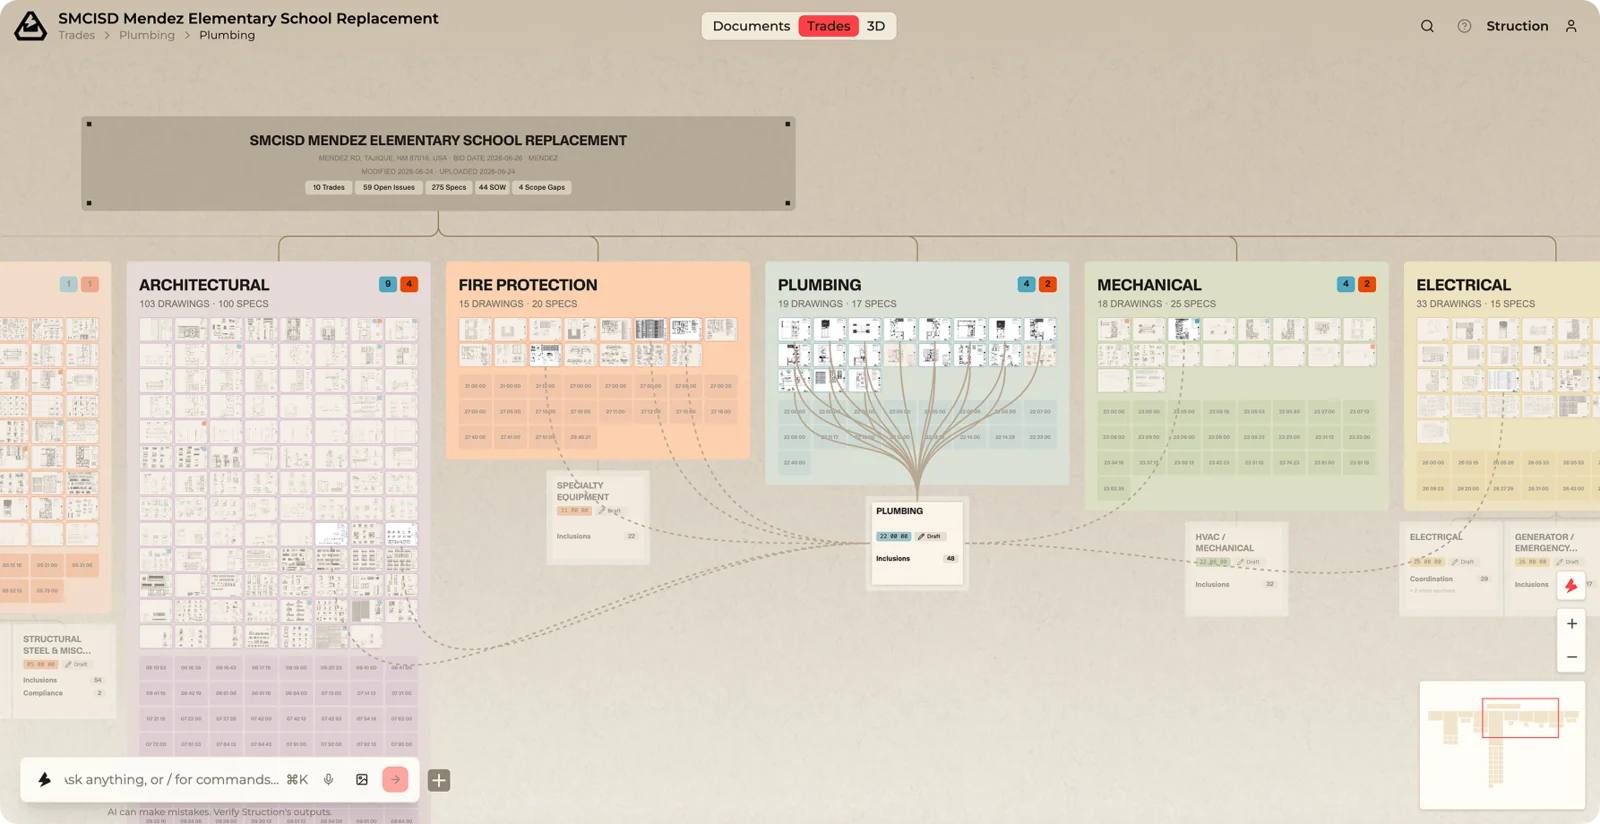Select the Generator / Emergency scope card

point(1552,568)
